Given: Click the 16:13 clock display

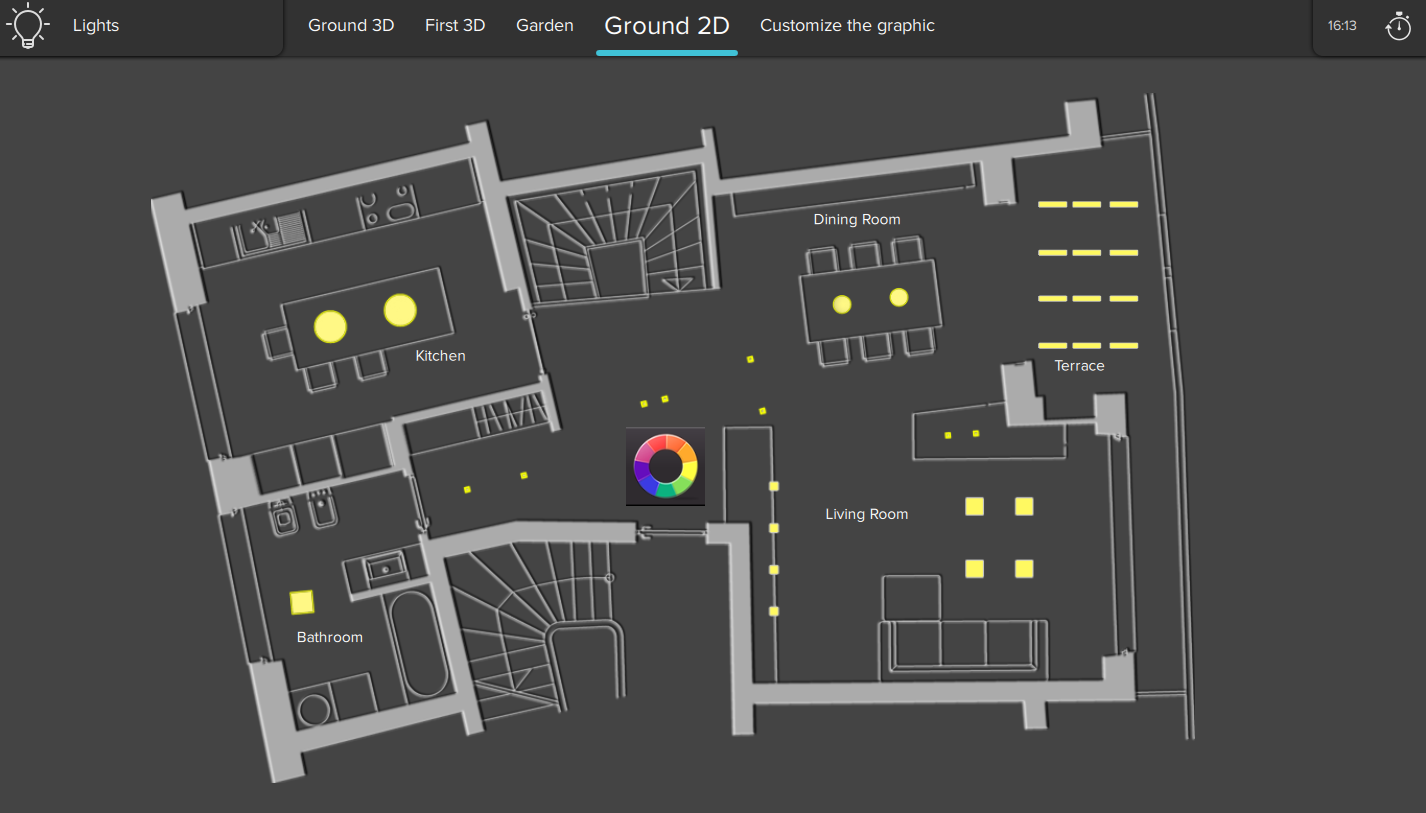Looking at the screenshot, I should 1342,26.
